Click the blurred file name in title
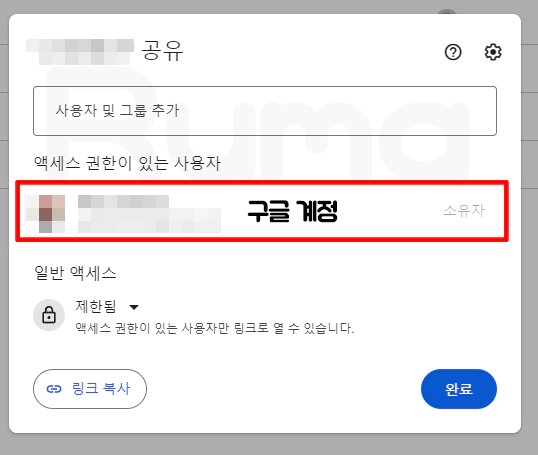The image size is (538, 455). [80, 52]
